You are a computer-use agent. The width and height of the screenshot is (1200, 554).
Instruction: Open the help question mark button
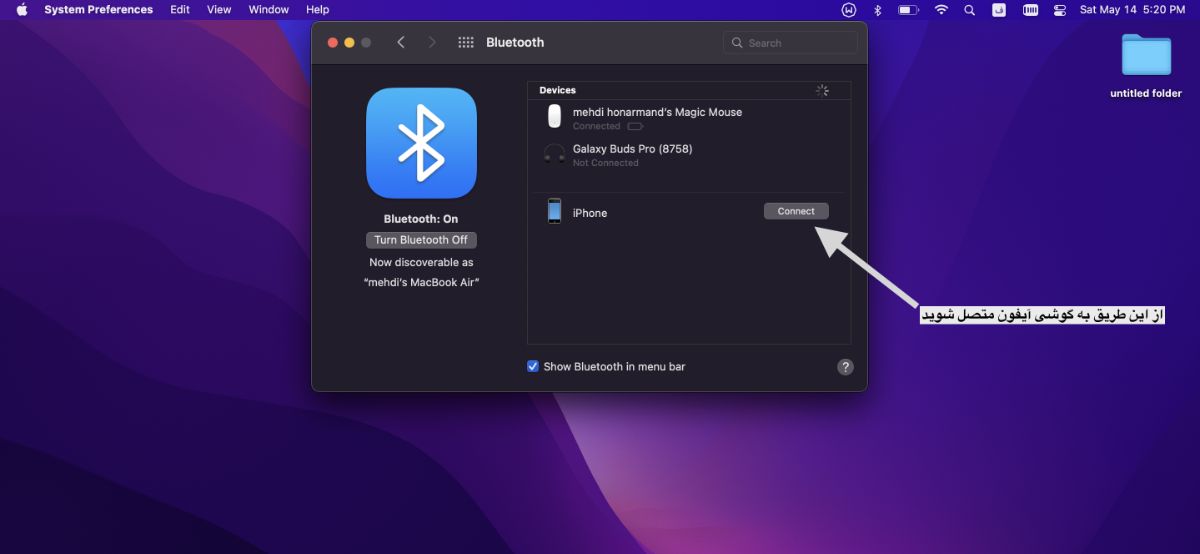pyautogui.click(x=845, y=367)
